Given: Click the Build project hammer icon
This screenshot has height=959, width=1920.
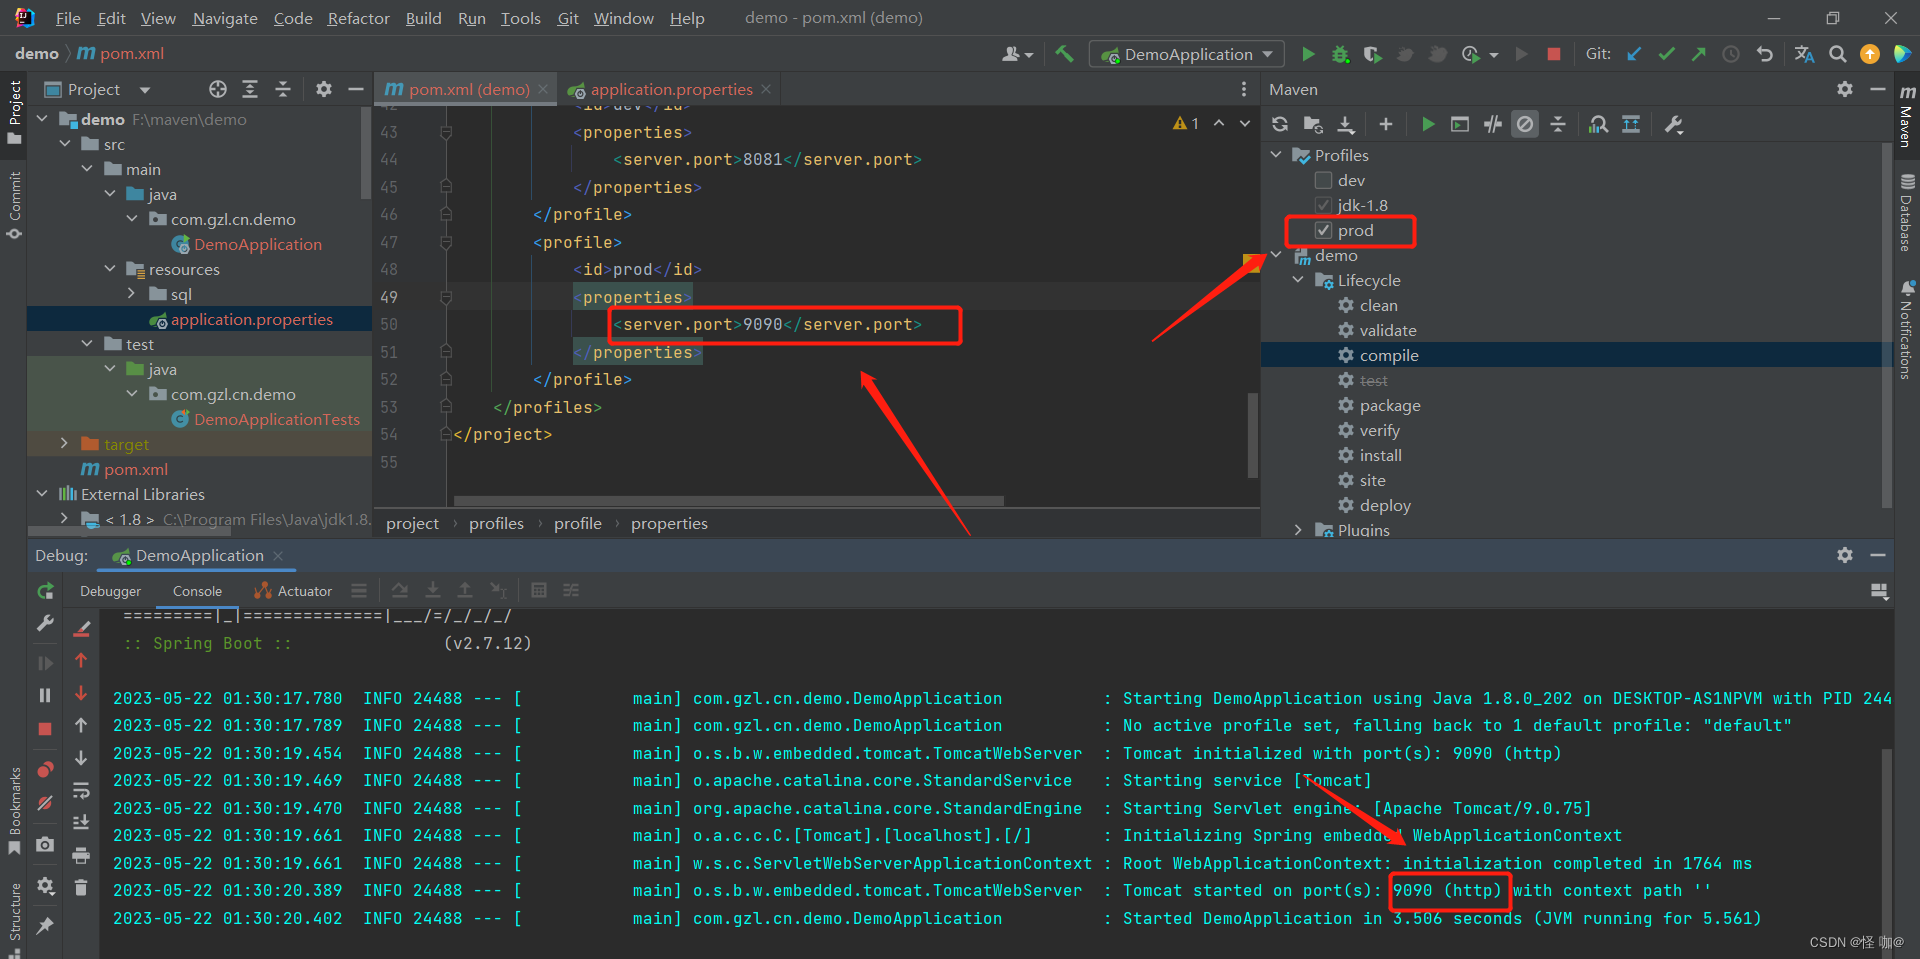Looking at the screenshot, I should tap(1065, 54).
